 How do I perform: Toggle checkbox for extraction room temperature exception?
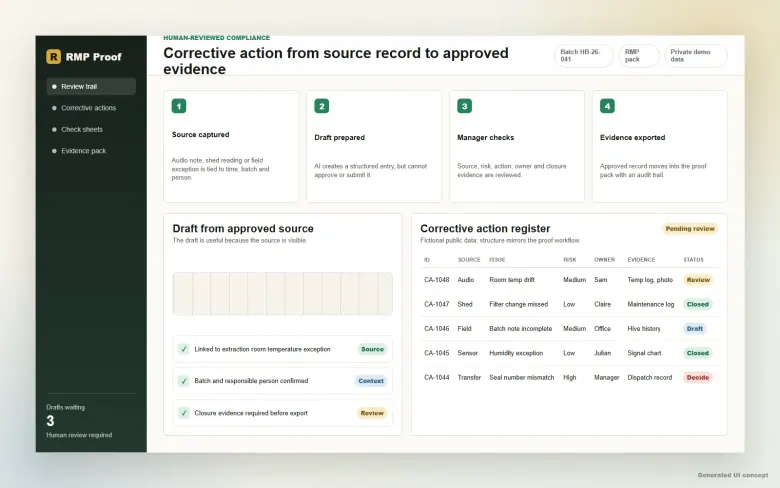point(184,349)
